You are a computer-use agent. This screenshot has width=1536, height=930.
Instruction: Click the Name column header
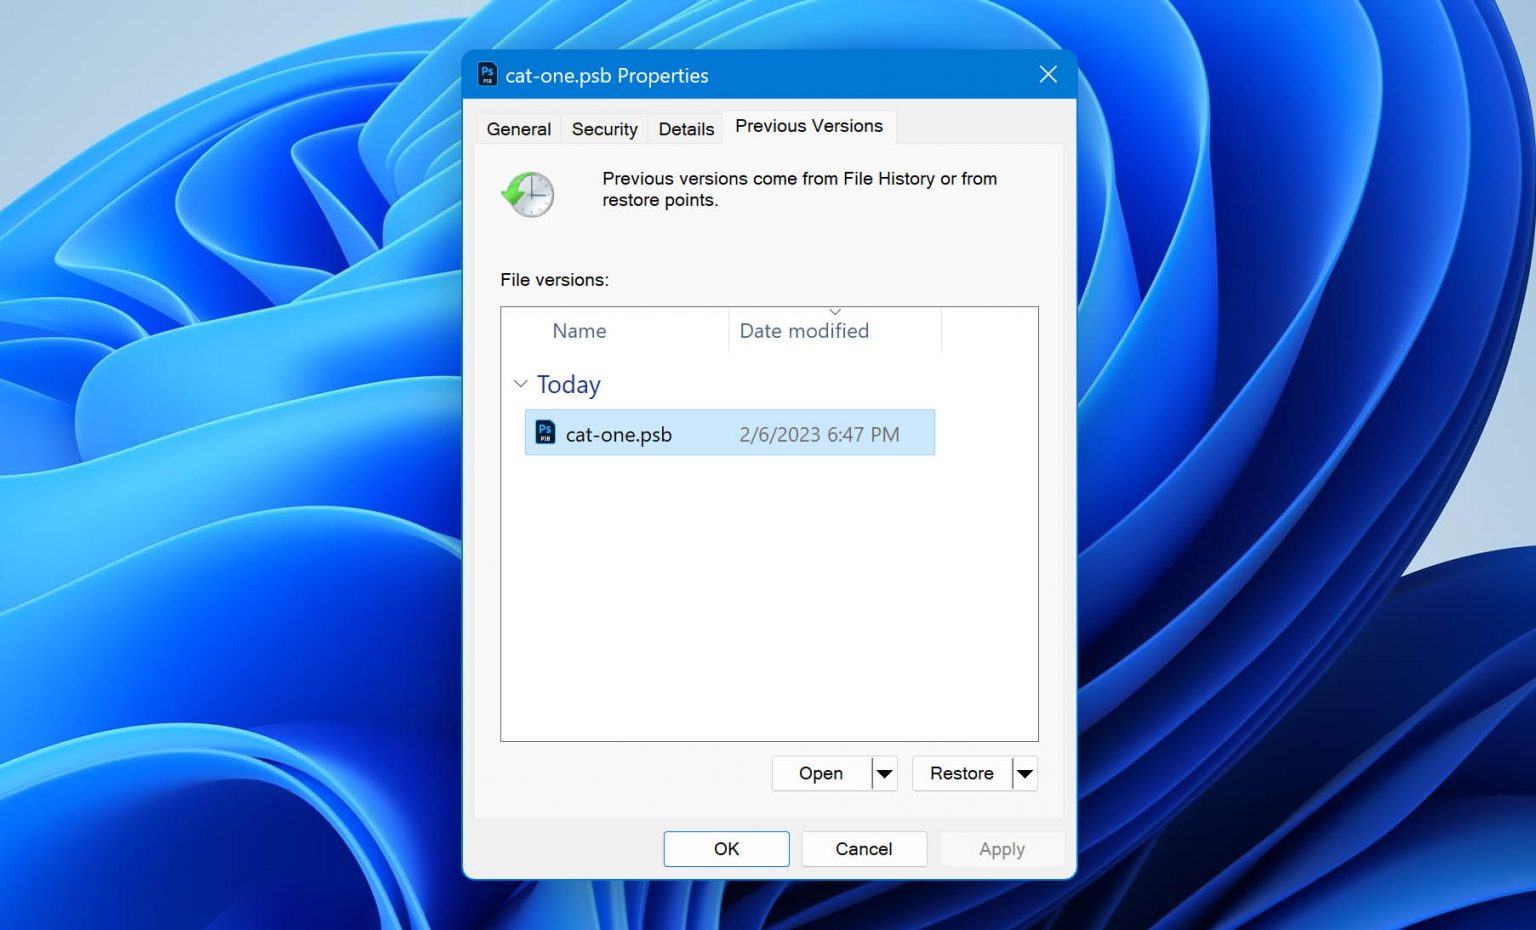click(x=579, y=331)
